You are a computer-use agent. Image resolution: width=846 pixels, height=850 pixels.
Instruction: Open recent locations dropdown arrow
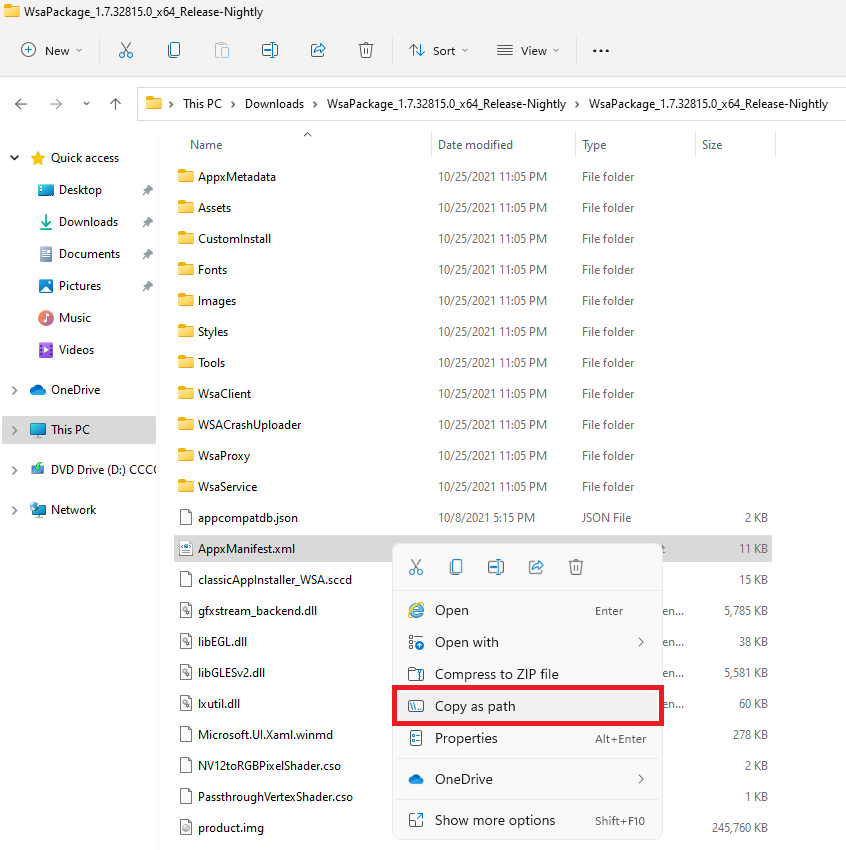(x=86, y=104)
